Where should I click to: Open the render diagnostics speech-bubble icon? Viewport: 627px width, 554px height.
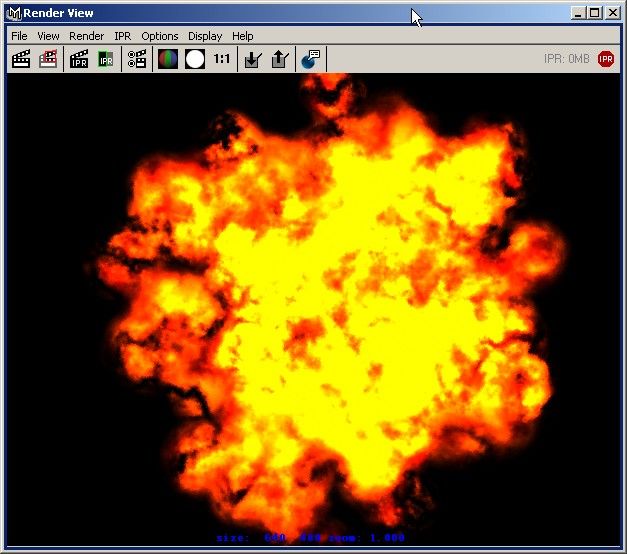pos(311,59)
